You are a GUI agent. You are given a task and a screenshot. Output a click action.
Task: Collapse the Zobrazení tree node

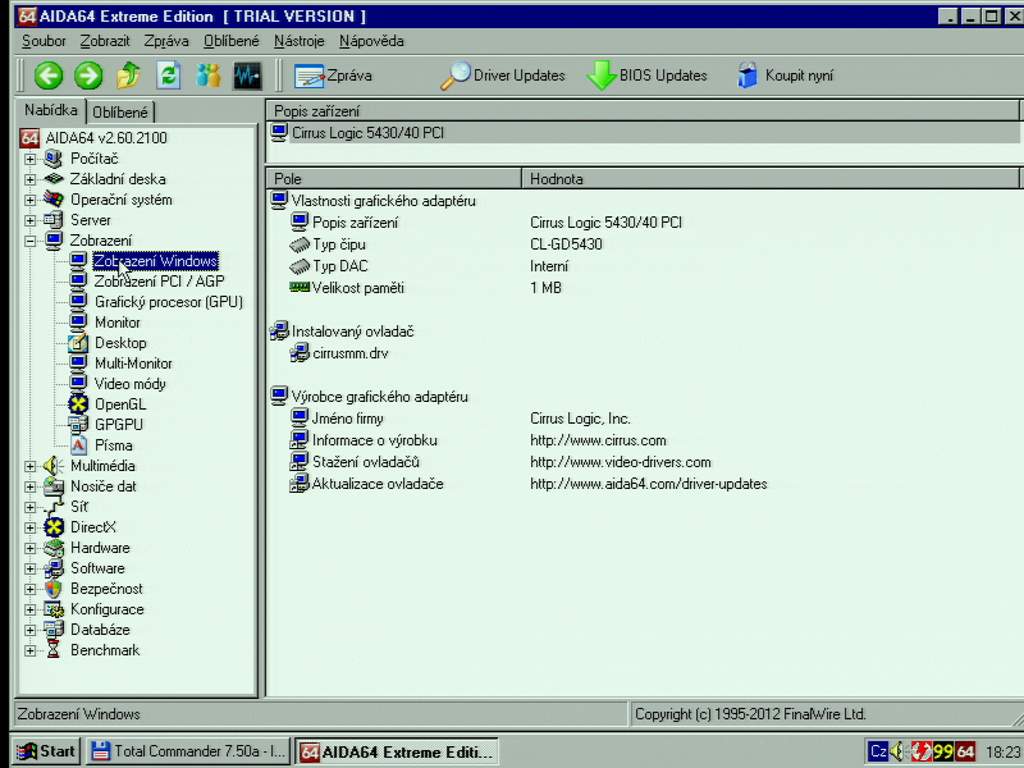click(x=30, y=241)
